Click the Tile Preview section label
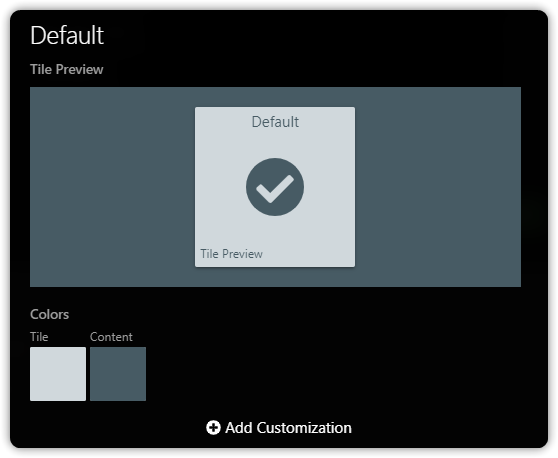558x458 pixels. point(67,69)
